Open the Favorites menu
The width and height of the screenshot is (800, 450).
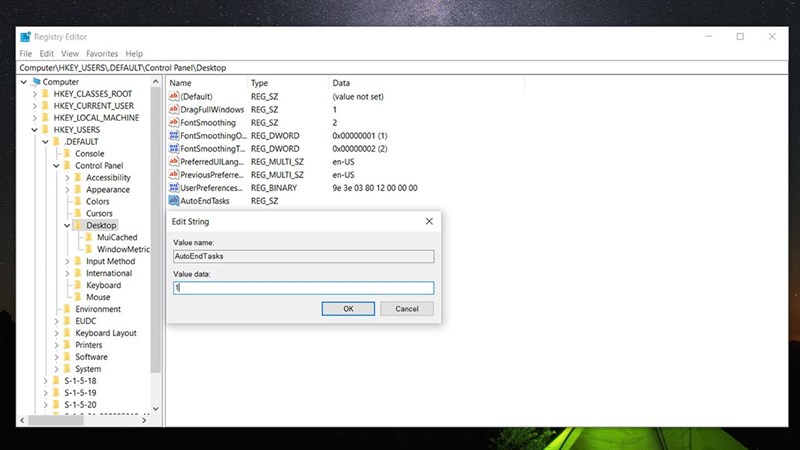coord(102,54)
